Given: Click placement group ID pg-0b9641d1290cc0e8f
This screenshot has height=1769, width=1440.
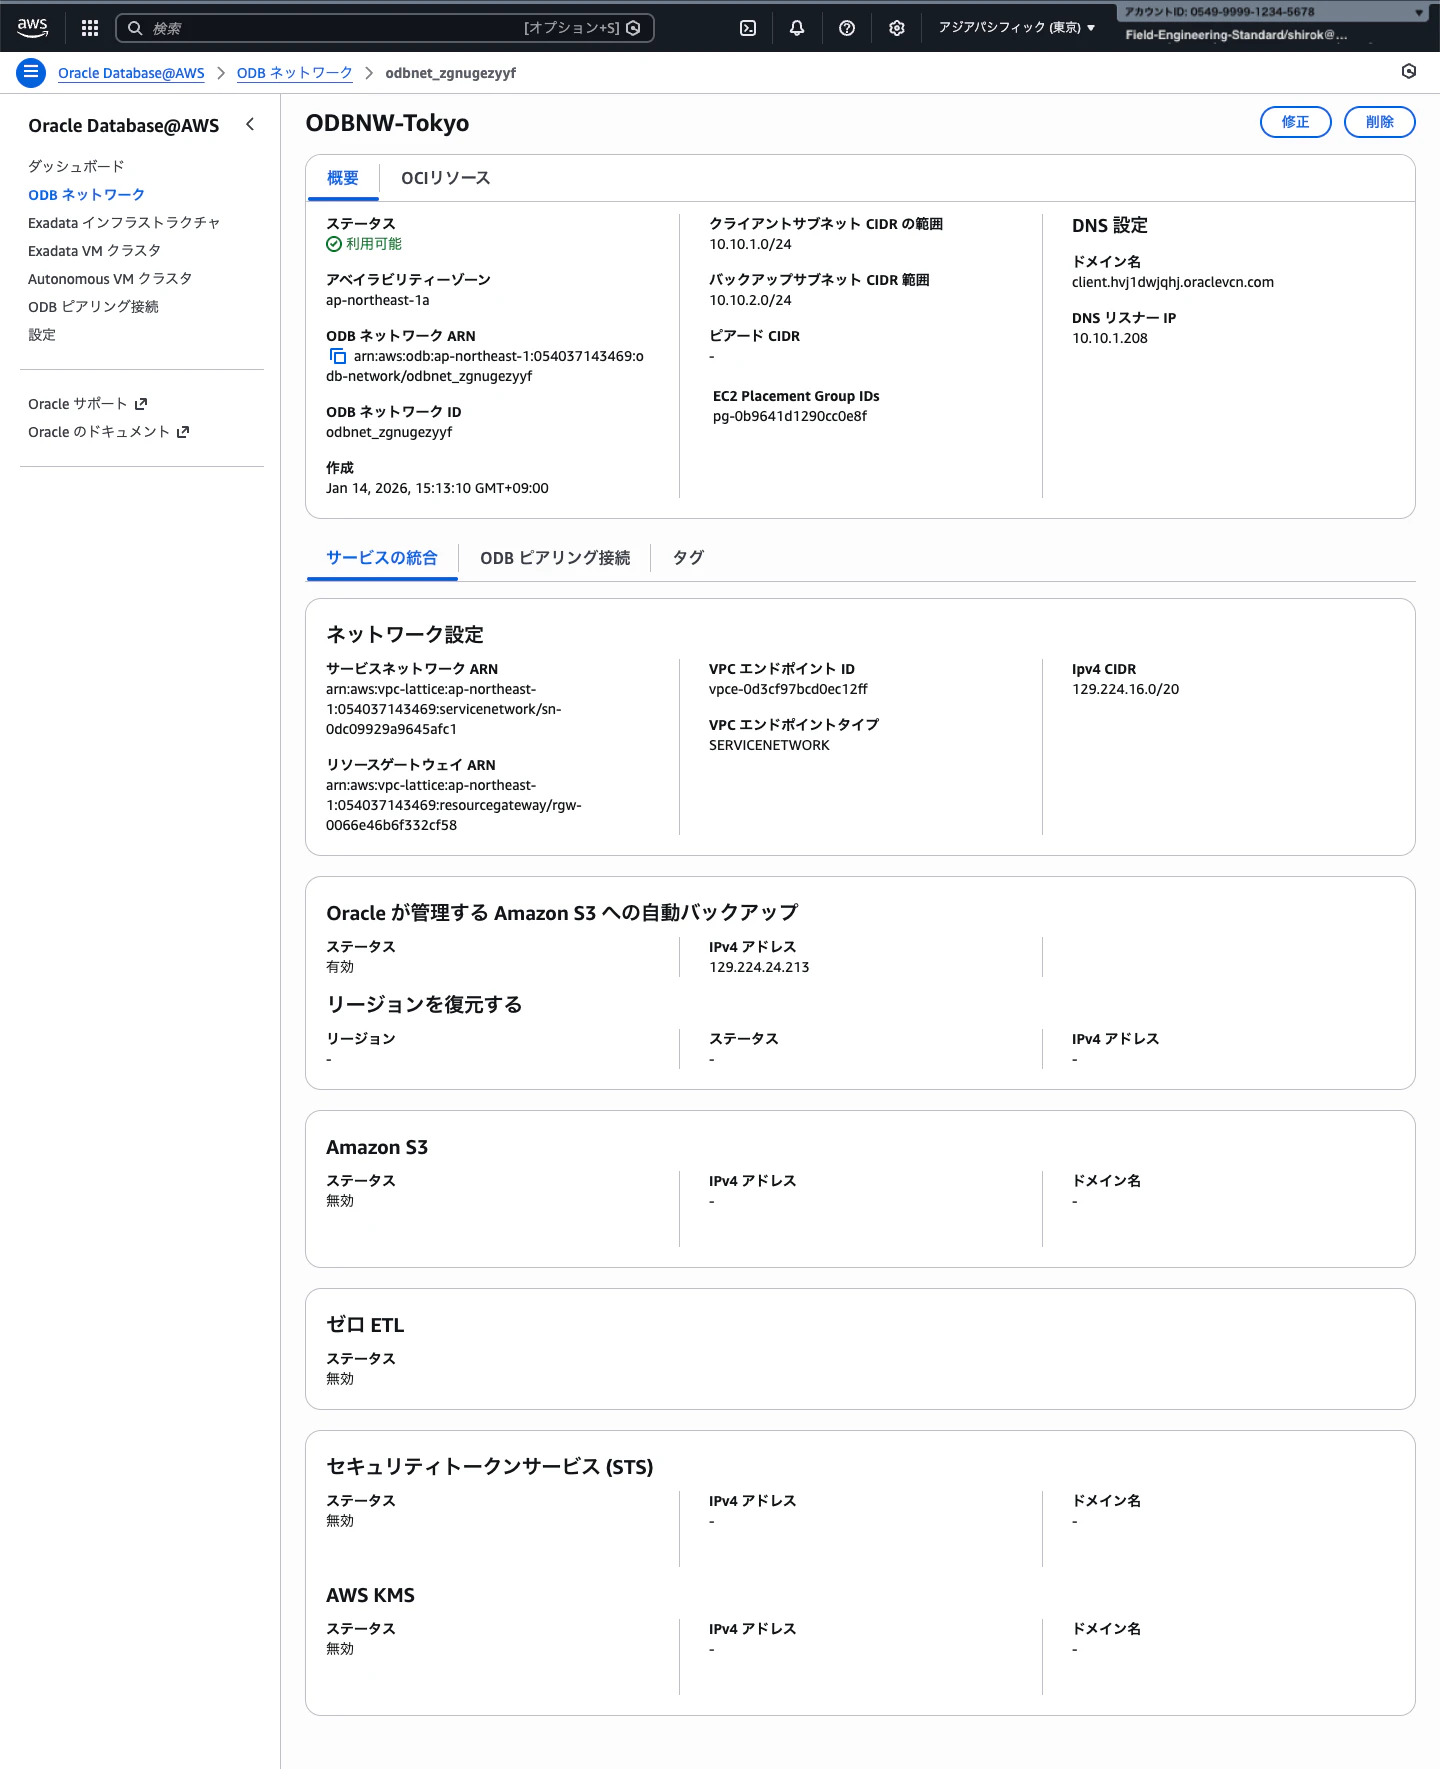Looking at the screenshot, I should coord(790,416).
